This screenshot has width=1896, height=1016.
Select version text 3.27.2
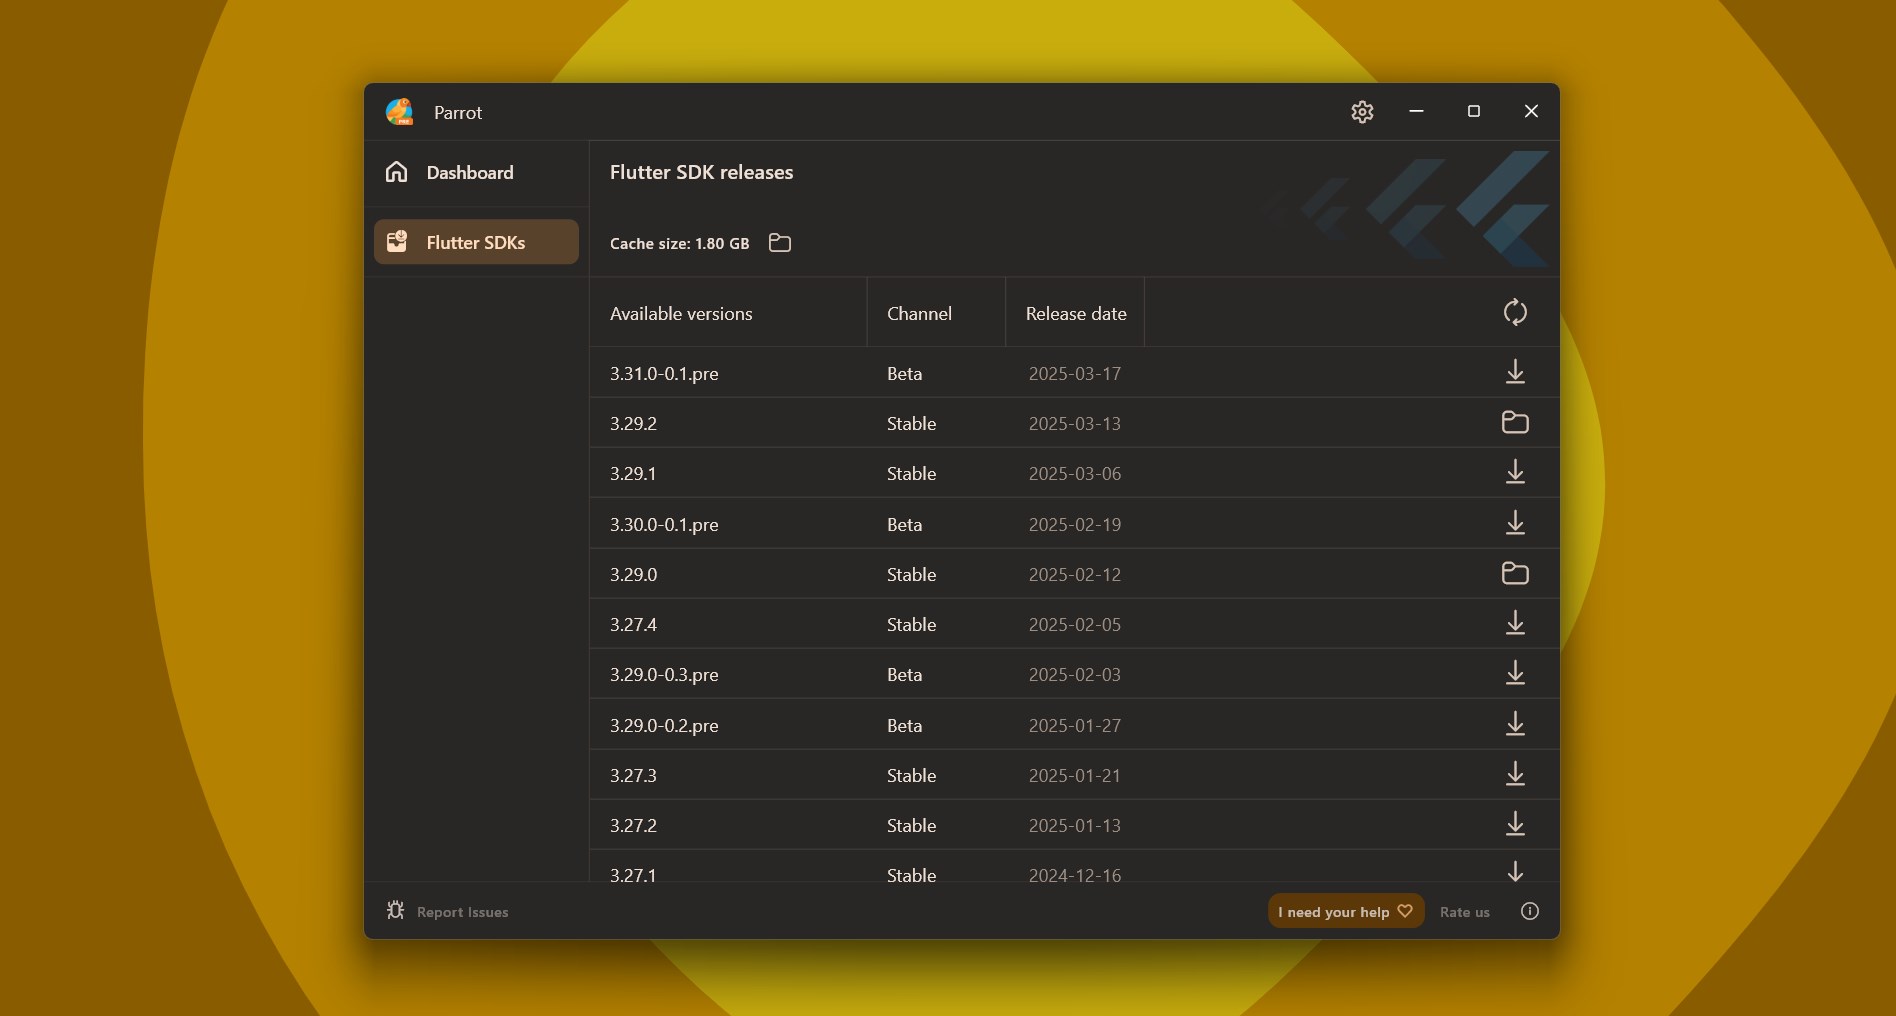click(x=633, y=826)
